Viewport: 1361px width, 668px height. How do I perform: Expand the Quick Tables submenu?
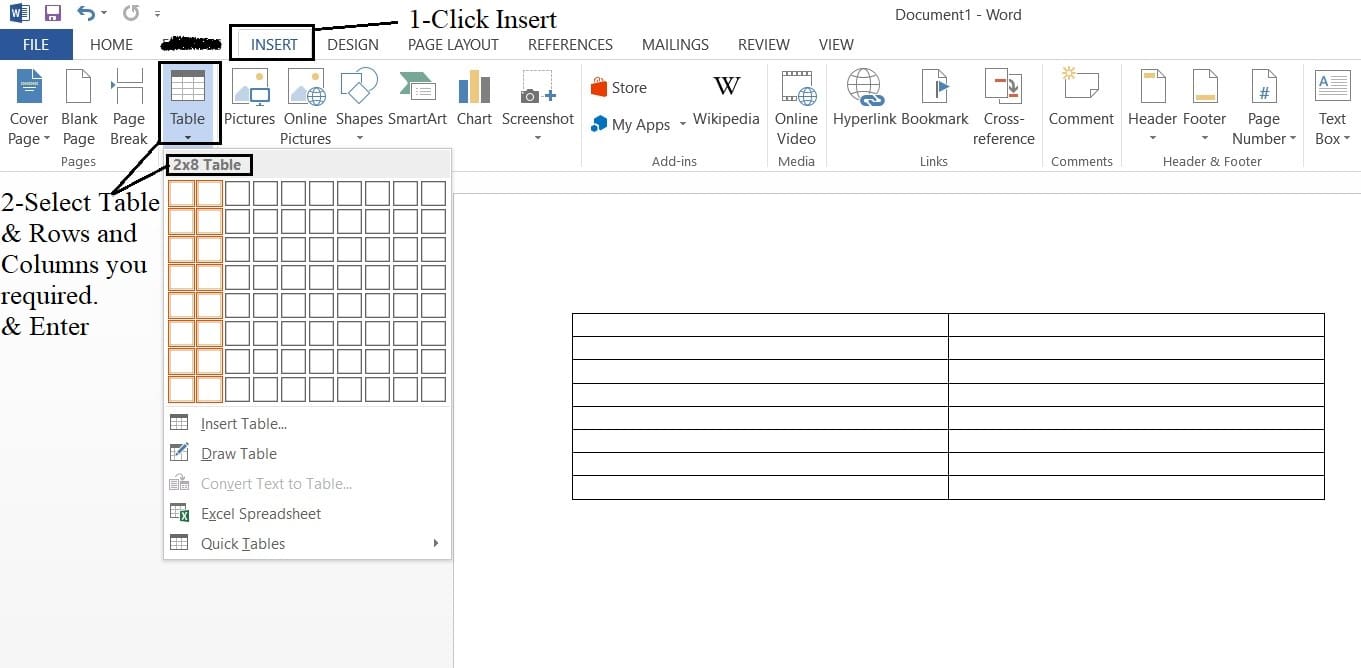click(244, 543)
